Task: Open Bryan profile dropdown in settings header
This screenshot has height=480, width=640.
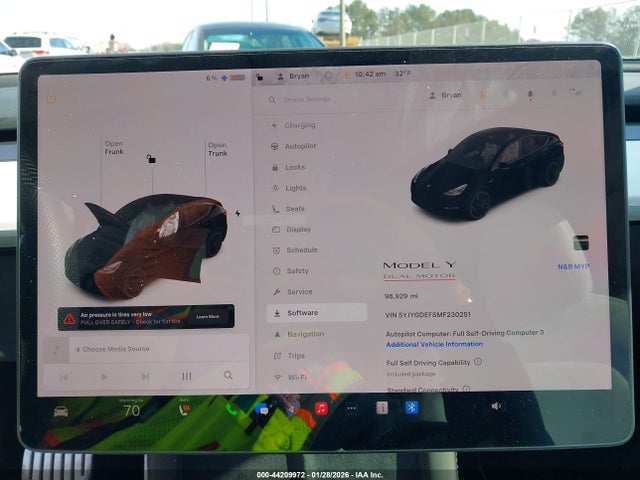Action: click(x=445, y=95)
